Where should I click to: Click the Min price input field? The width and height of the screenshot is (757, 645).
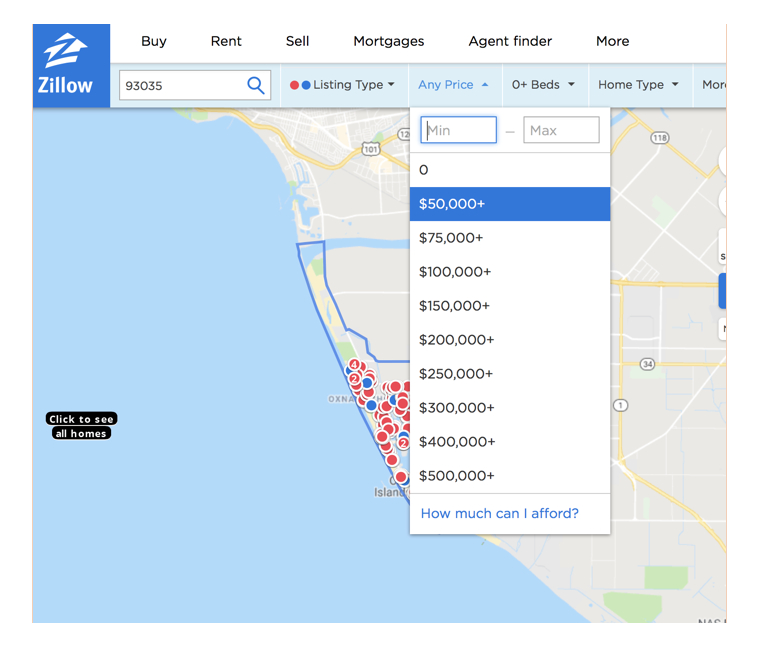[x=459, y=130]
